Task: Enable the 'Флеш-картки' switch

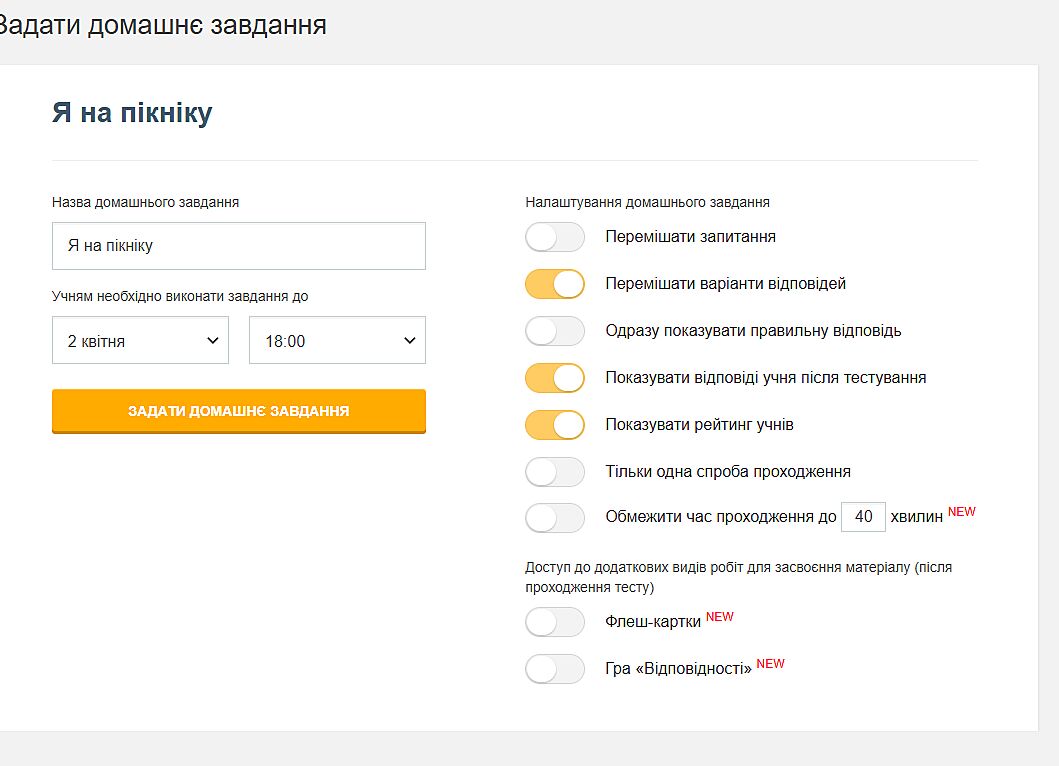Action: tap(554, 622)
